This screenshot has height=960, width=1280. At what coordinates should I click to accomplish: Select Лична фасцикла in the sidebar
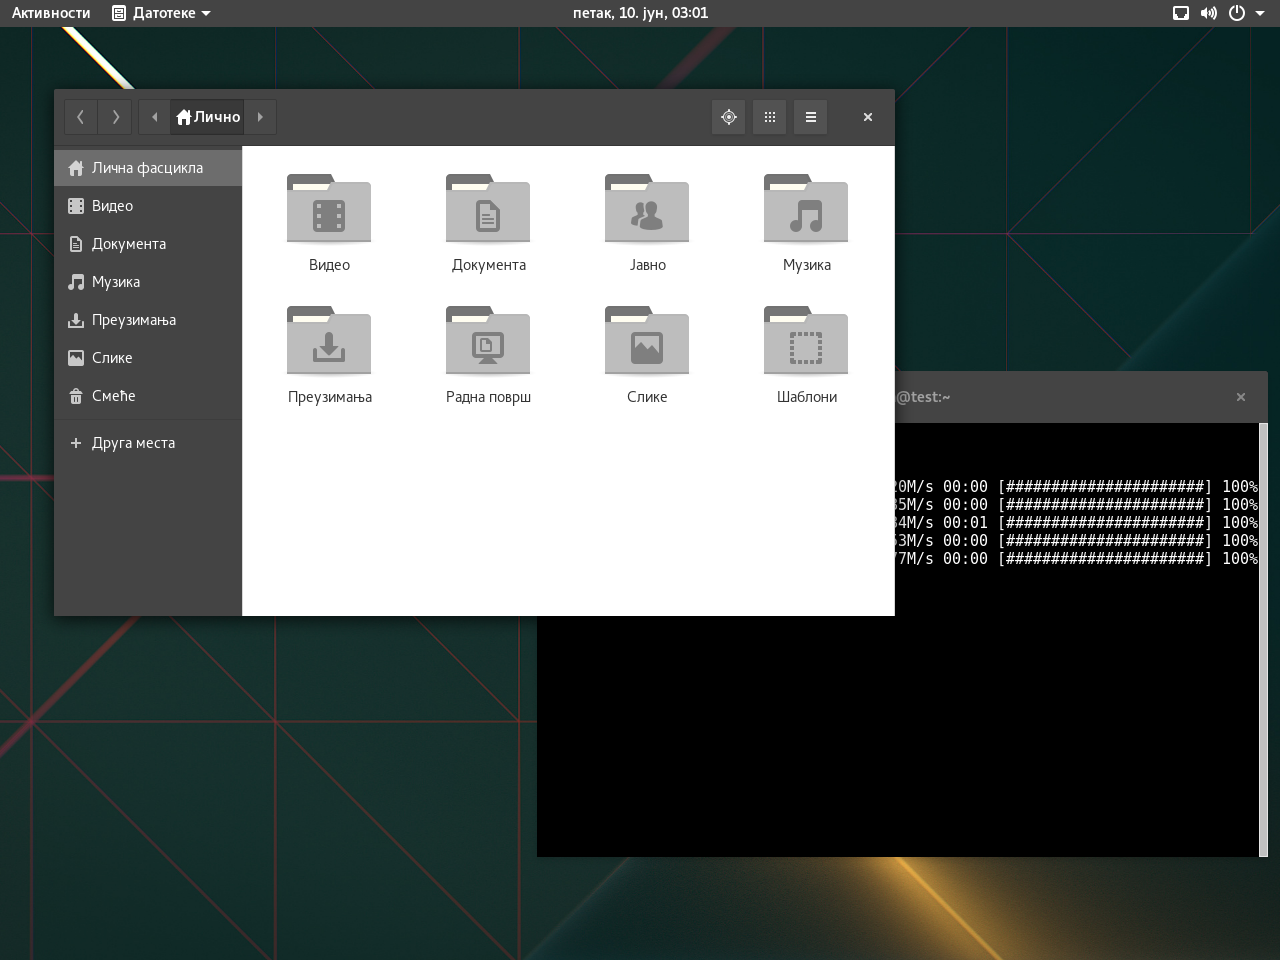click(148, 168)
